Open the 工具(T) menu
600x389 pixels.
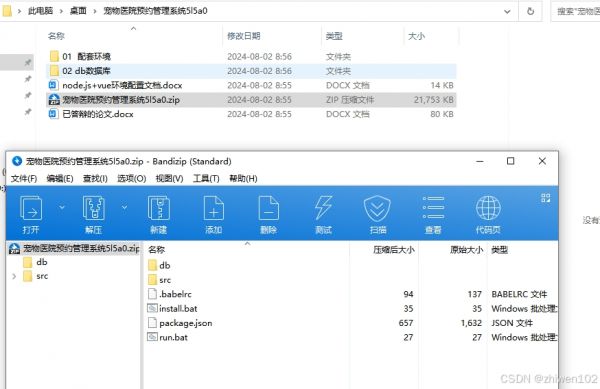pos(206,179)
